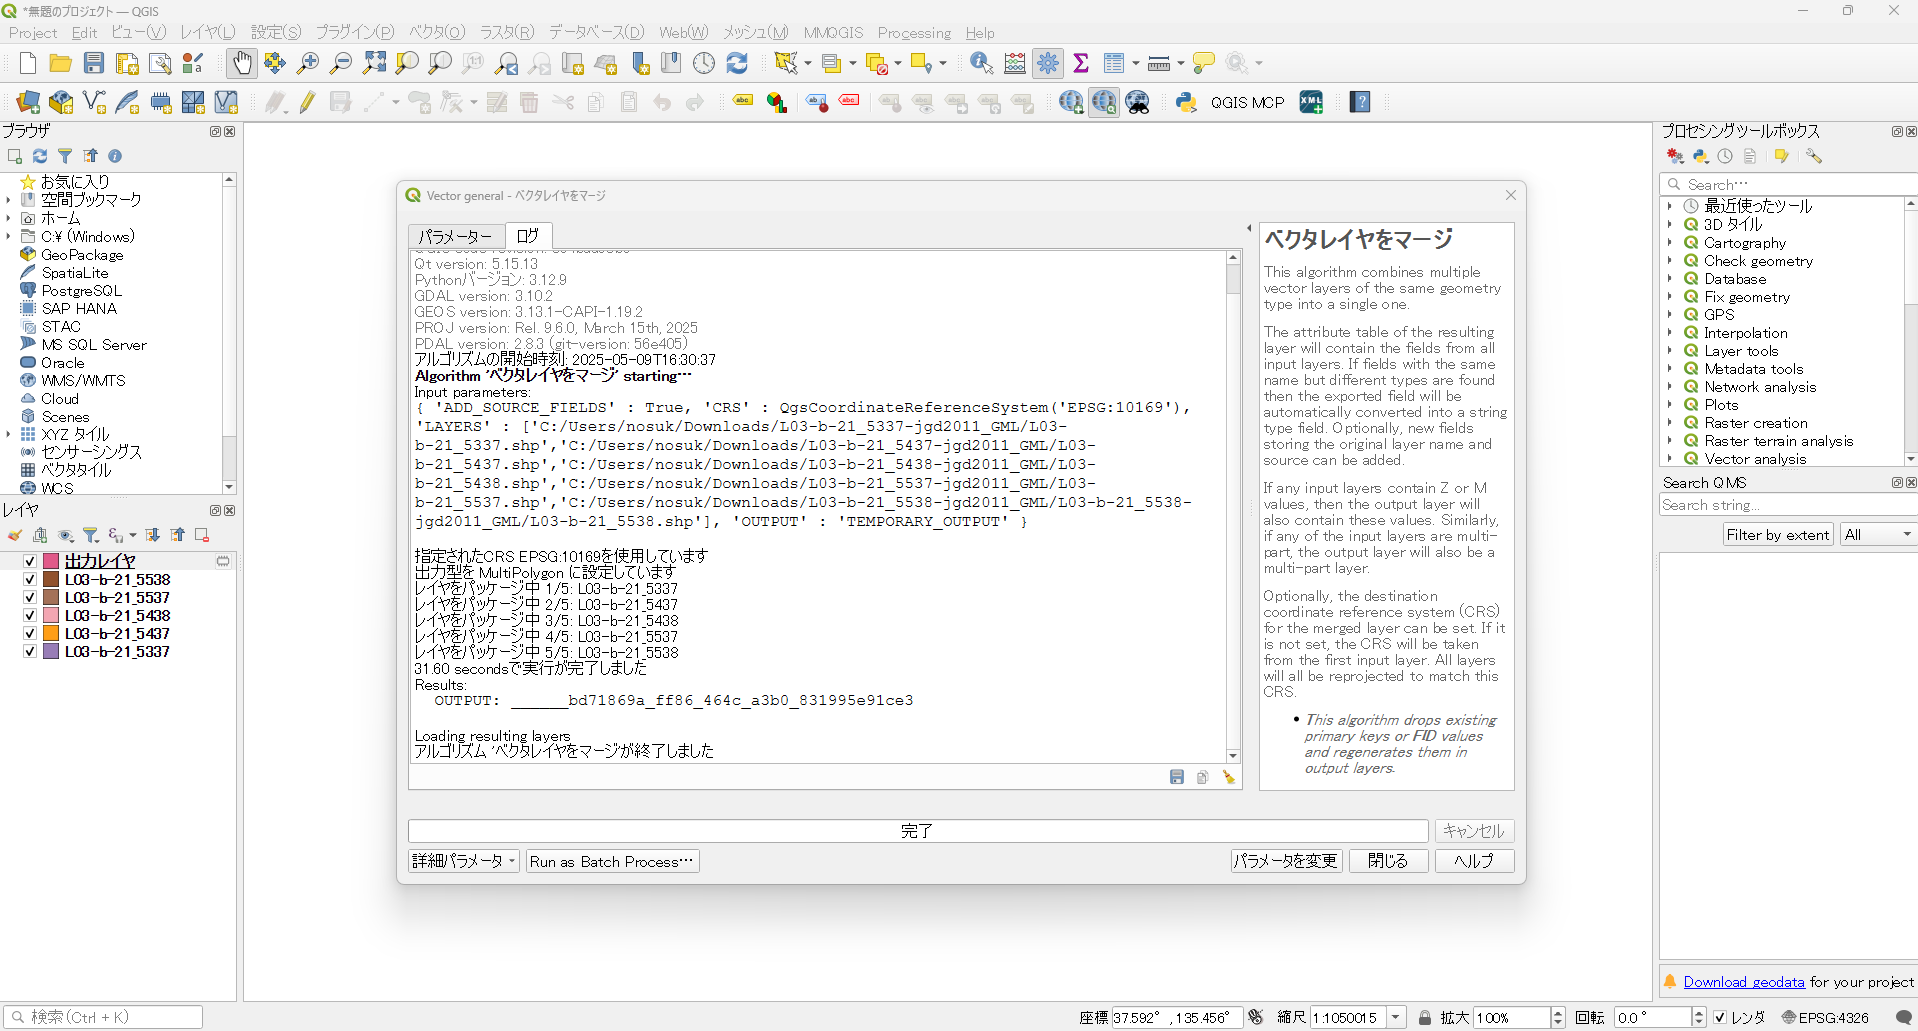Image resolution: width=1918 pixels, height=1031 pixels.
Task: Toggle visibility of L03-b-21_5437 layer
Action: (30, 634)
